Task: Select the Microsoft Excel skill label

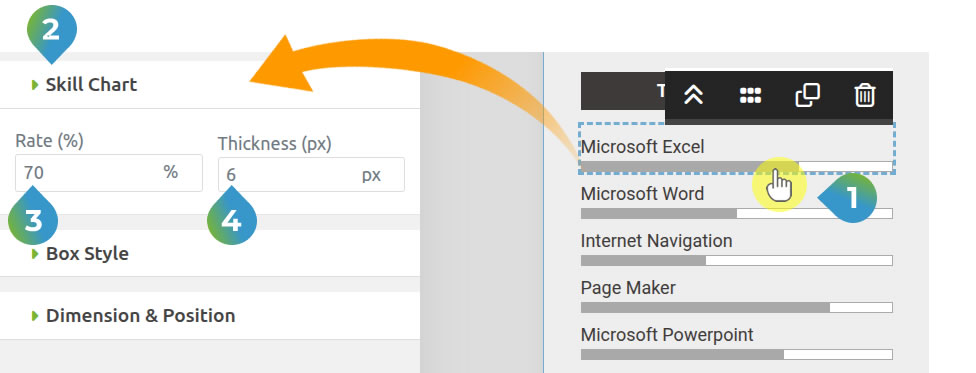Action: 642,147
